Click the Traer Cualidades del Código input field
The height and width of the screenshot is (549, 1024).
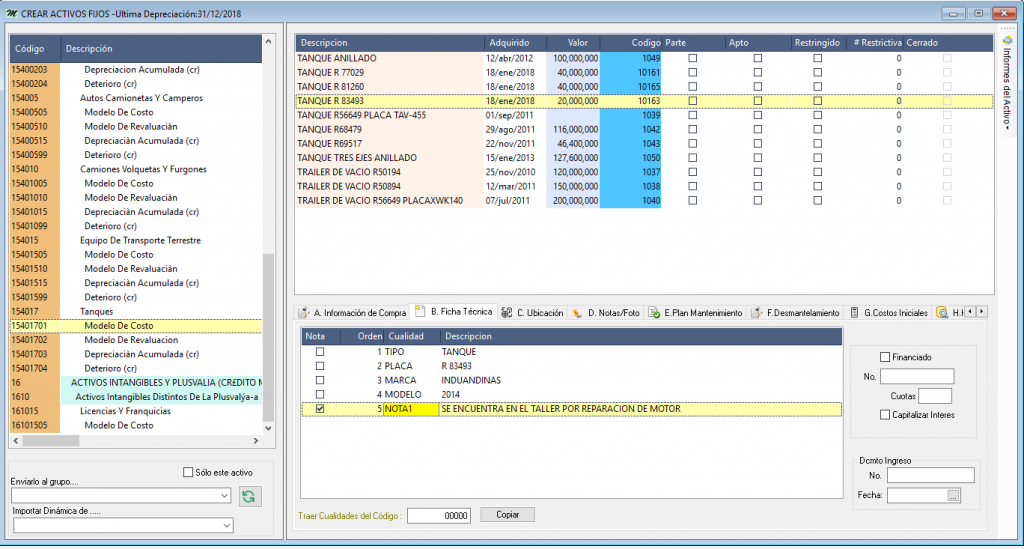[x=438, y=515]
